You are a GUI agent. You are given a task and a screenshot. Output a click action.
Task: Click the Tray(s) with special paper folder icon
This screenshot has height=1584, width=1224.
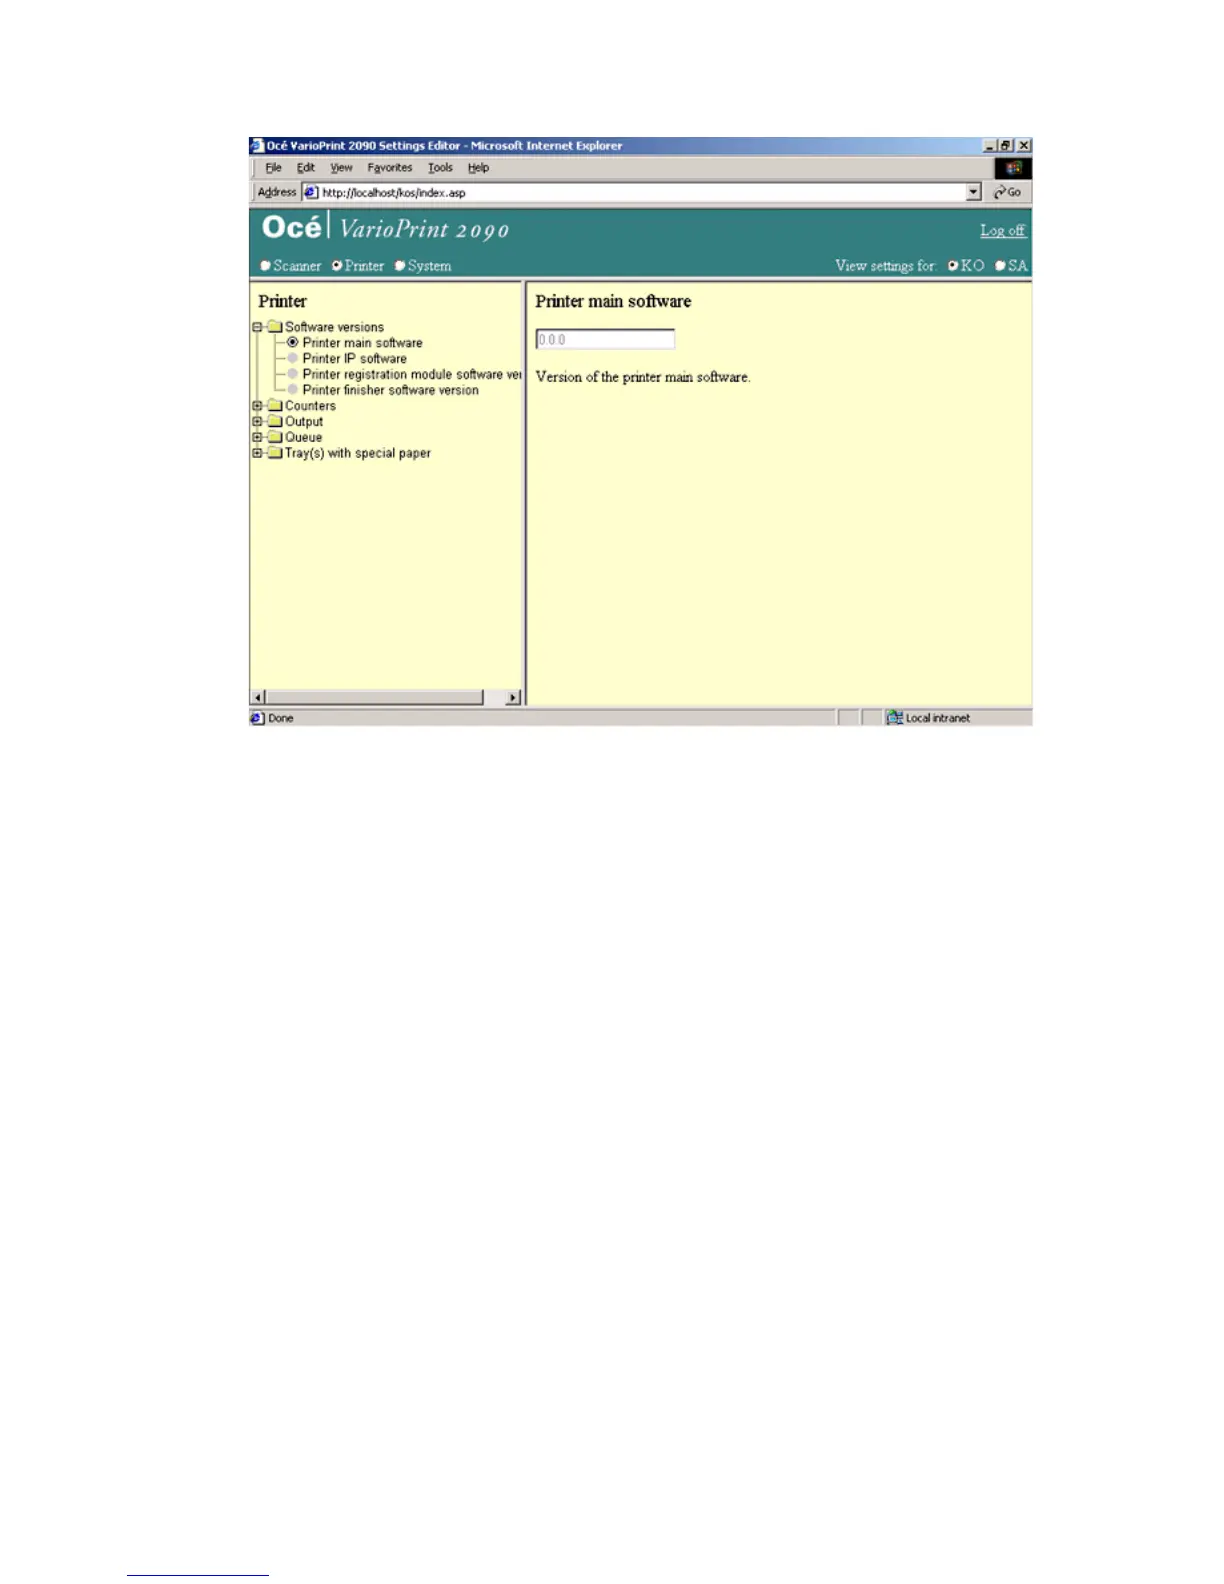275,453
